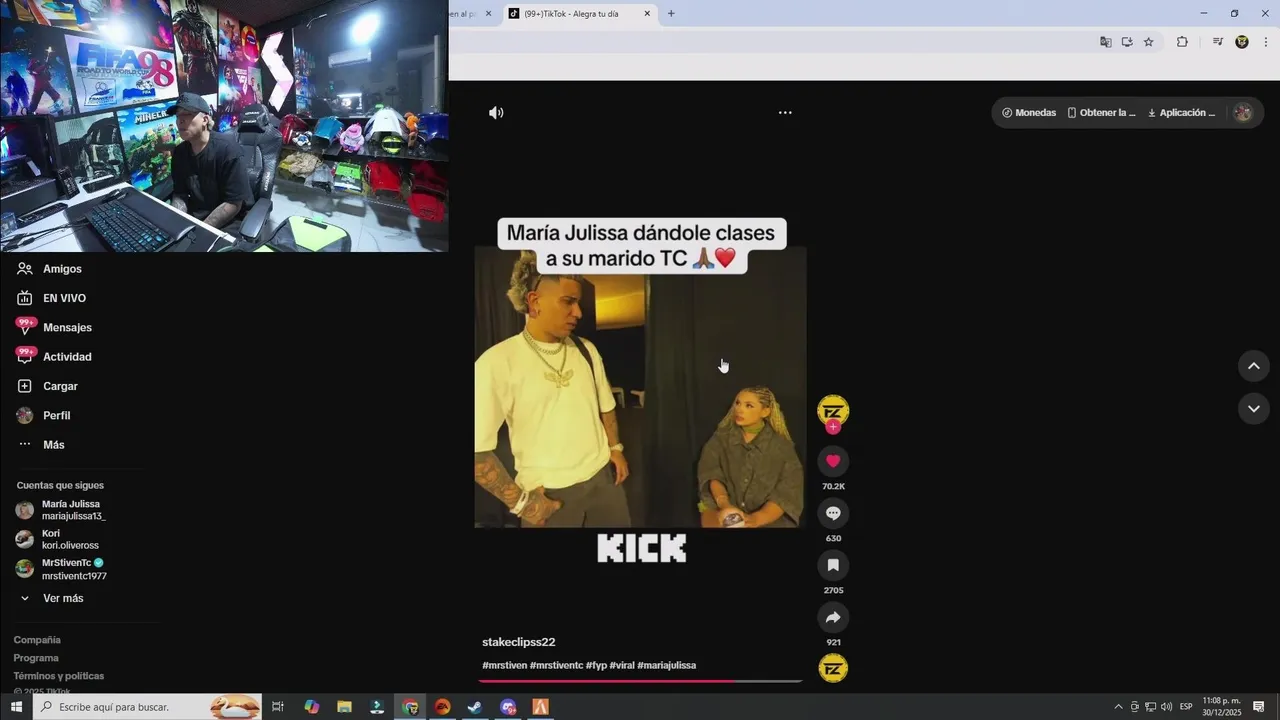Open the sound disc icon below share

click(x=833, y=668)
